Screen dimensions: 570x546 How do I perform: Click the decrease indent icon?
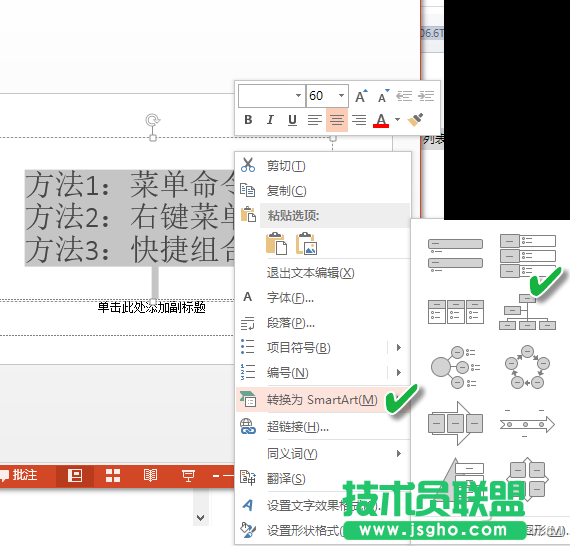point(404,96)
